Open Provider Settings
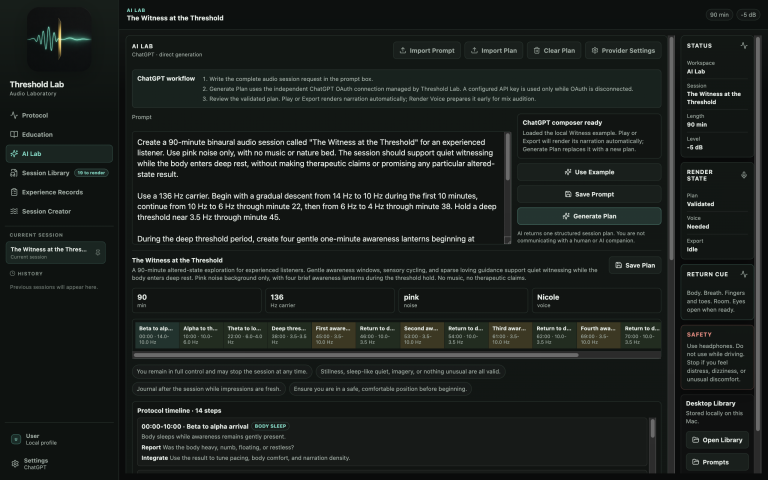The height and width of the screenshot is (480, 768). pos(623,50)
